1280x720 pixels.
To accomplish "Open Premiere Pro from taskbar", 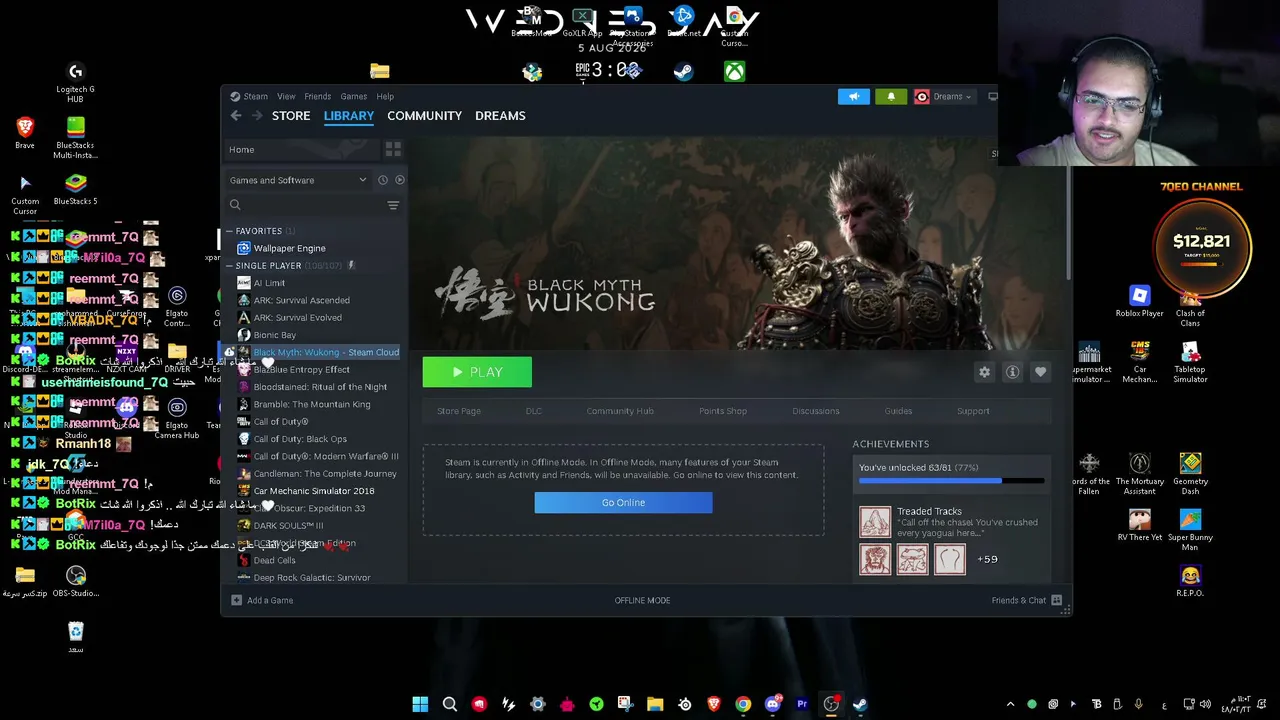I will click(x=802, y=704).
